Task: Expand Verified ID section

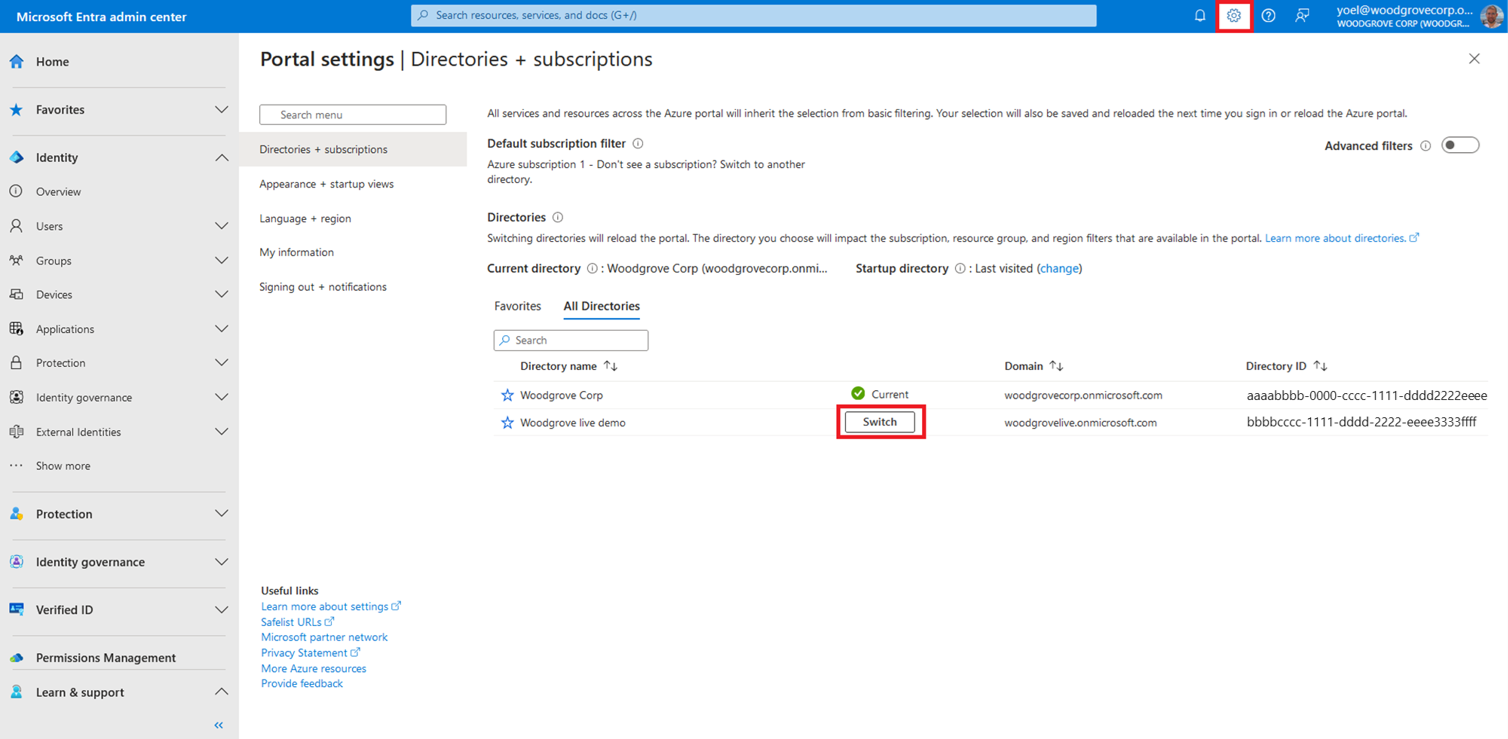Action: [x=221, y=610]
